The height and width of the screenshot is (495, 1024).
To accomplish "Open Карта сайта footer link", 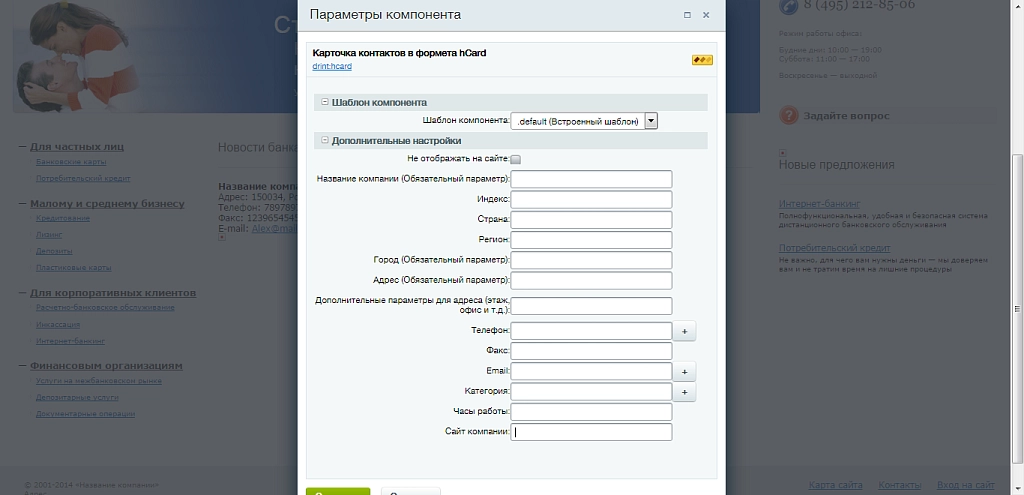I will [x=835, y=485].
